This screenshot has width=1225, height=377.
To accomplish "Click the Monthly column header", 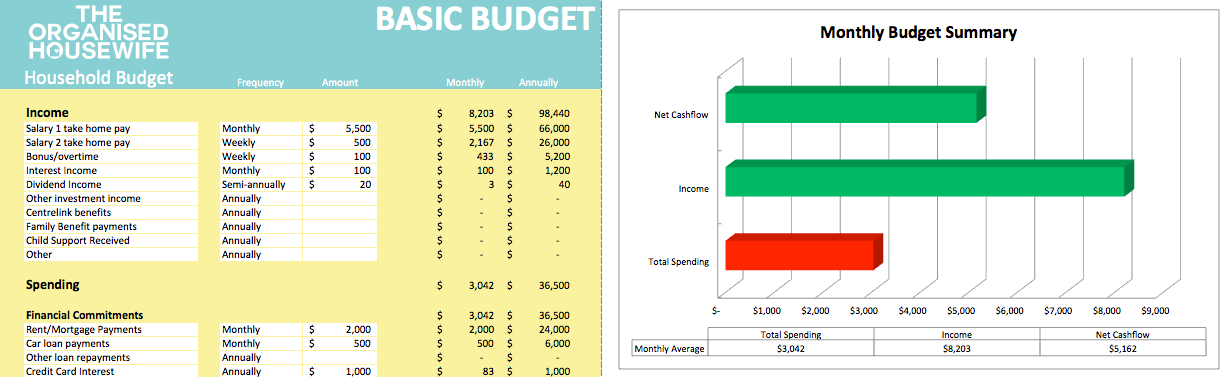I will [x=465, y=83].
